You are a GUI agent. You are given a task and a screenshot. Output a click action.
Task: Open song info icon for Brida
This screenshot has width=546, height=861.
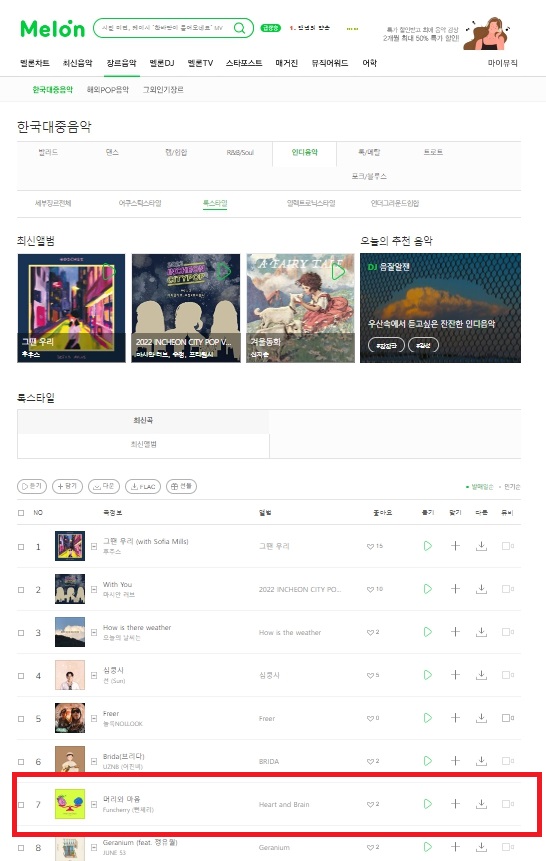pyautogui.click(x=94, y=761)
